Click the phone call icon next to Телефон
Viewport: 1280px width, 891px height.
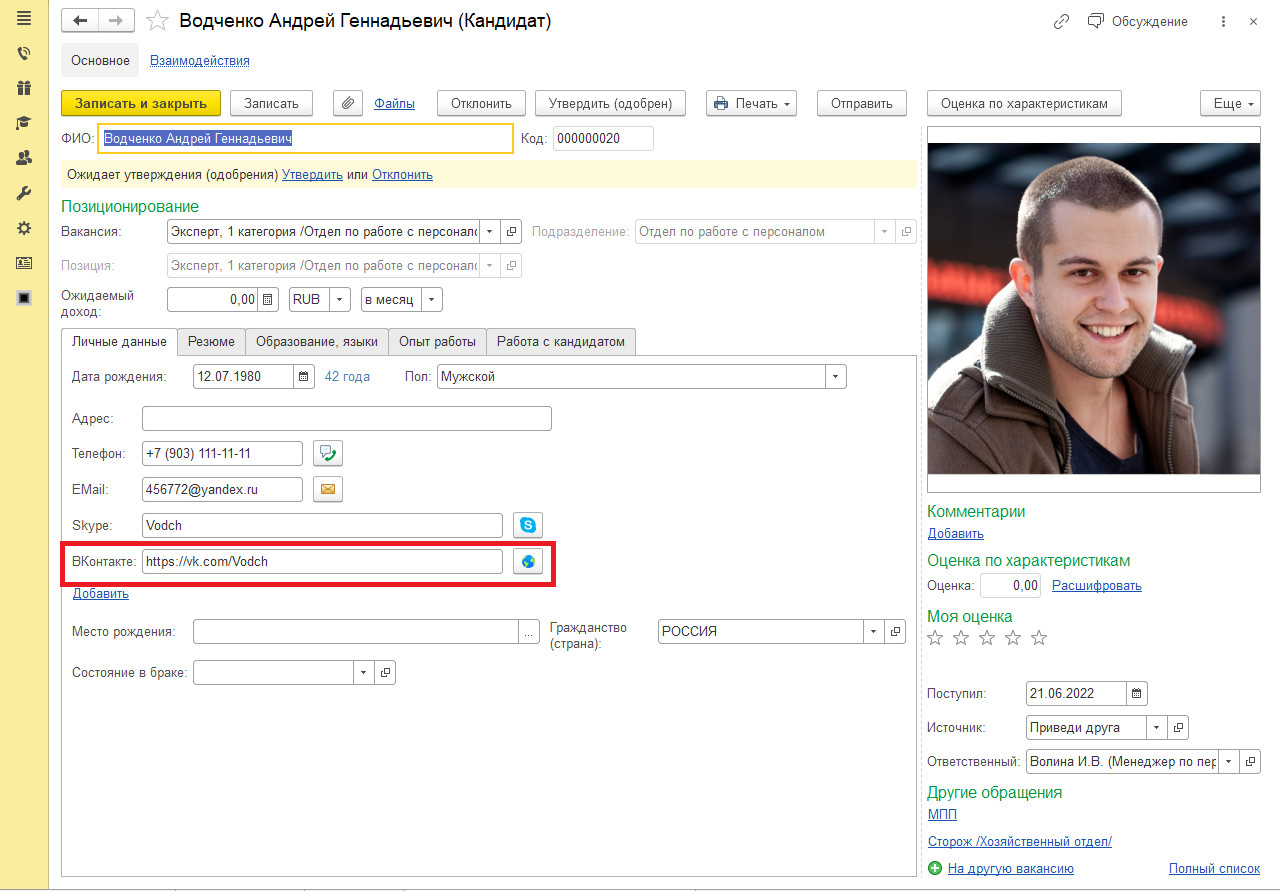pos(328,453)
